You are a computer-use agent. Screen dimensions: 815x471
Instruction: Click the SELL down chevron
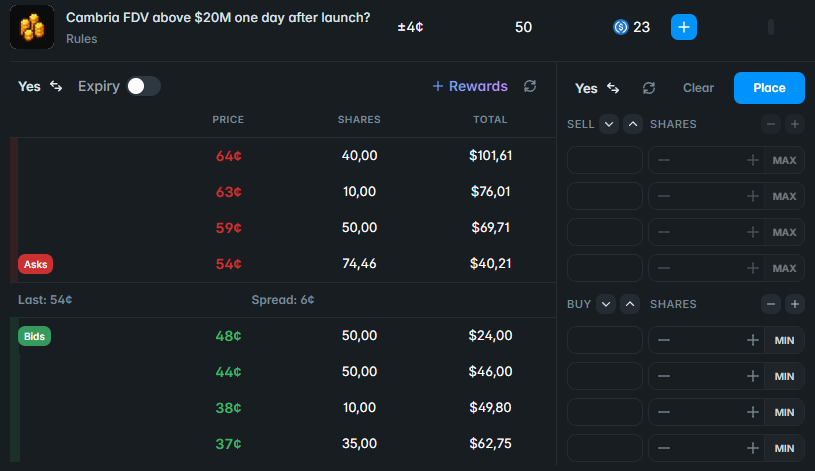pos(609,124)
